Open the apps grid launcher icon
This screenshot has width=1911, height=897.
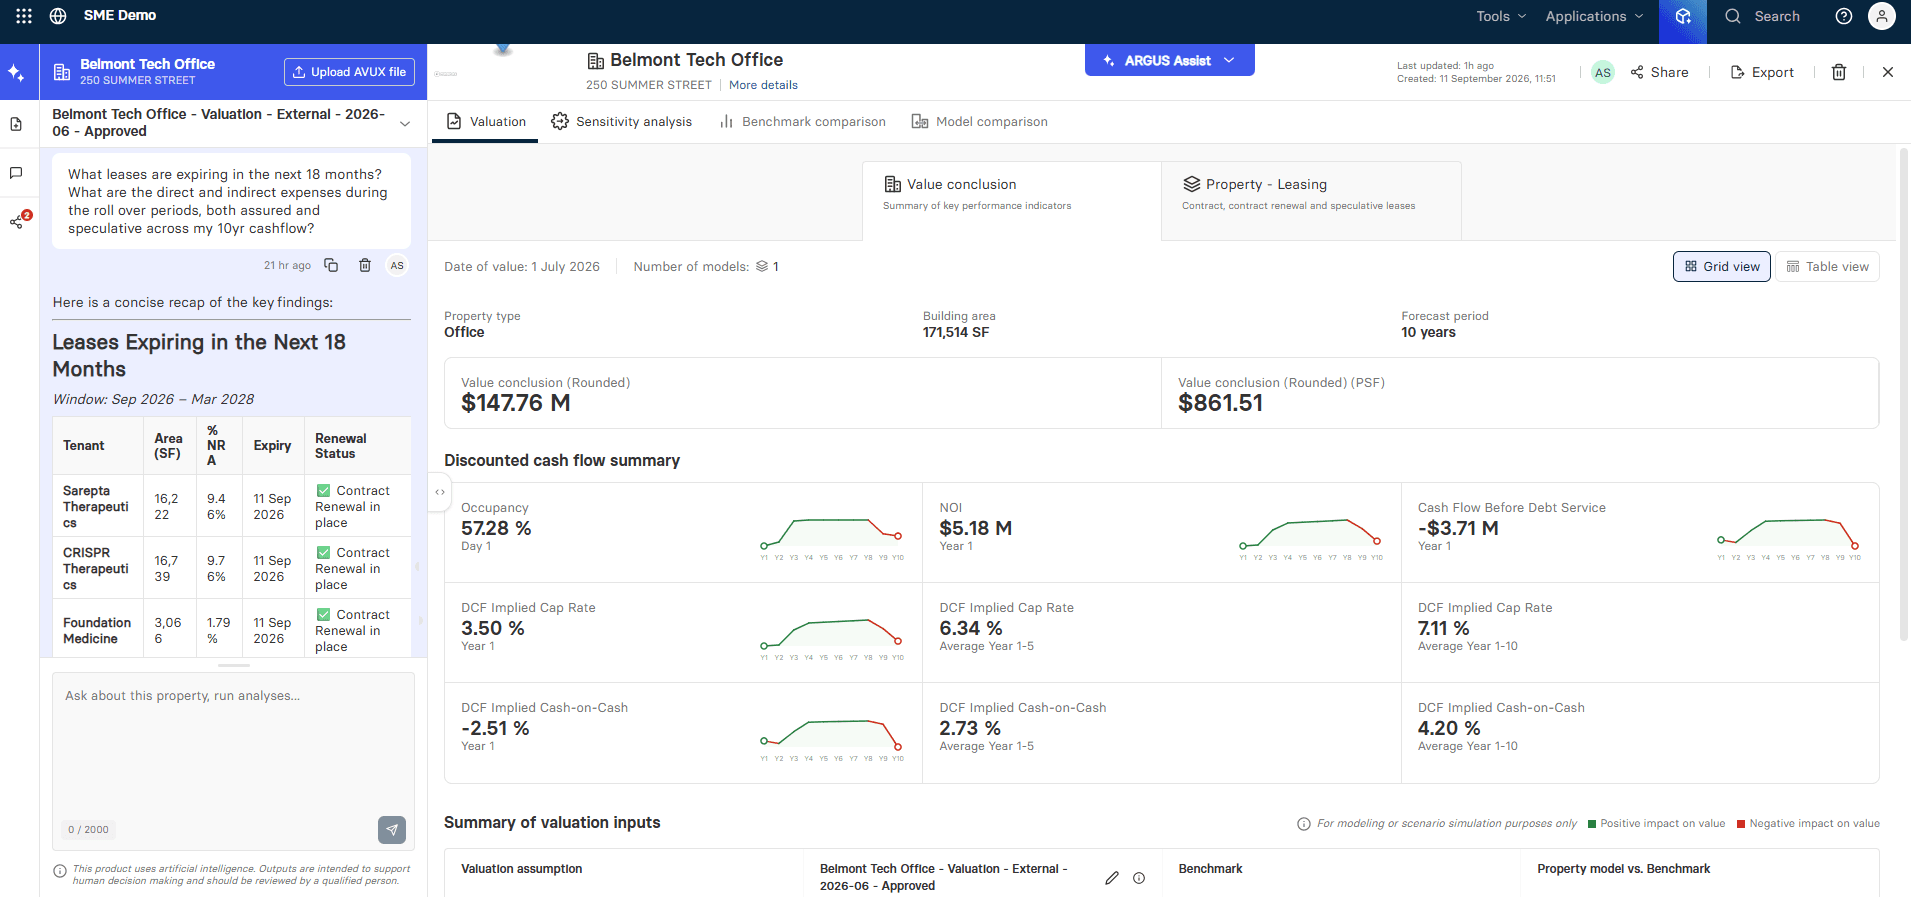24,16
